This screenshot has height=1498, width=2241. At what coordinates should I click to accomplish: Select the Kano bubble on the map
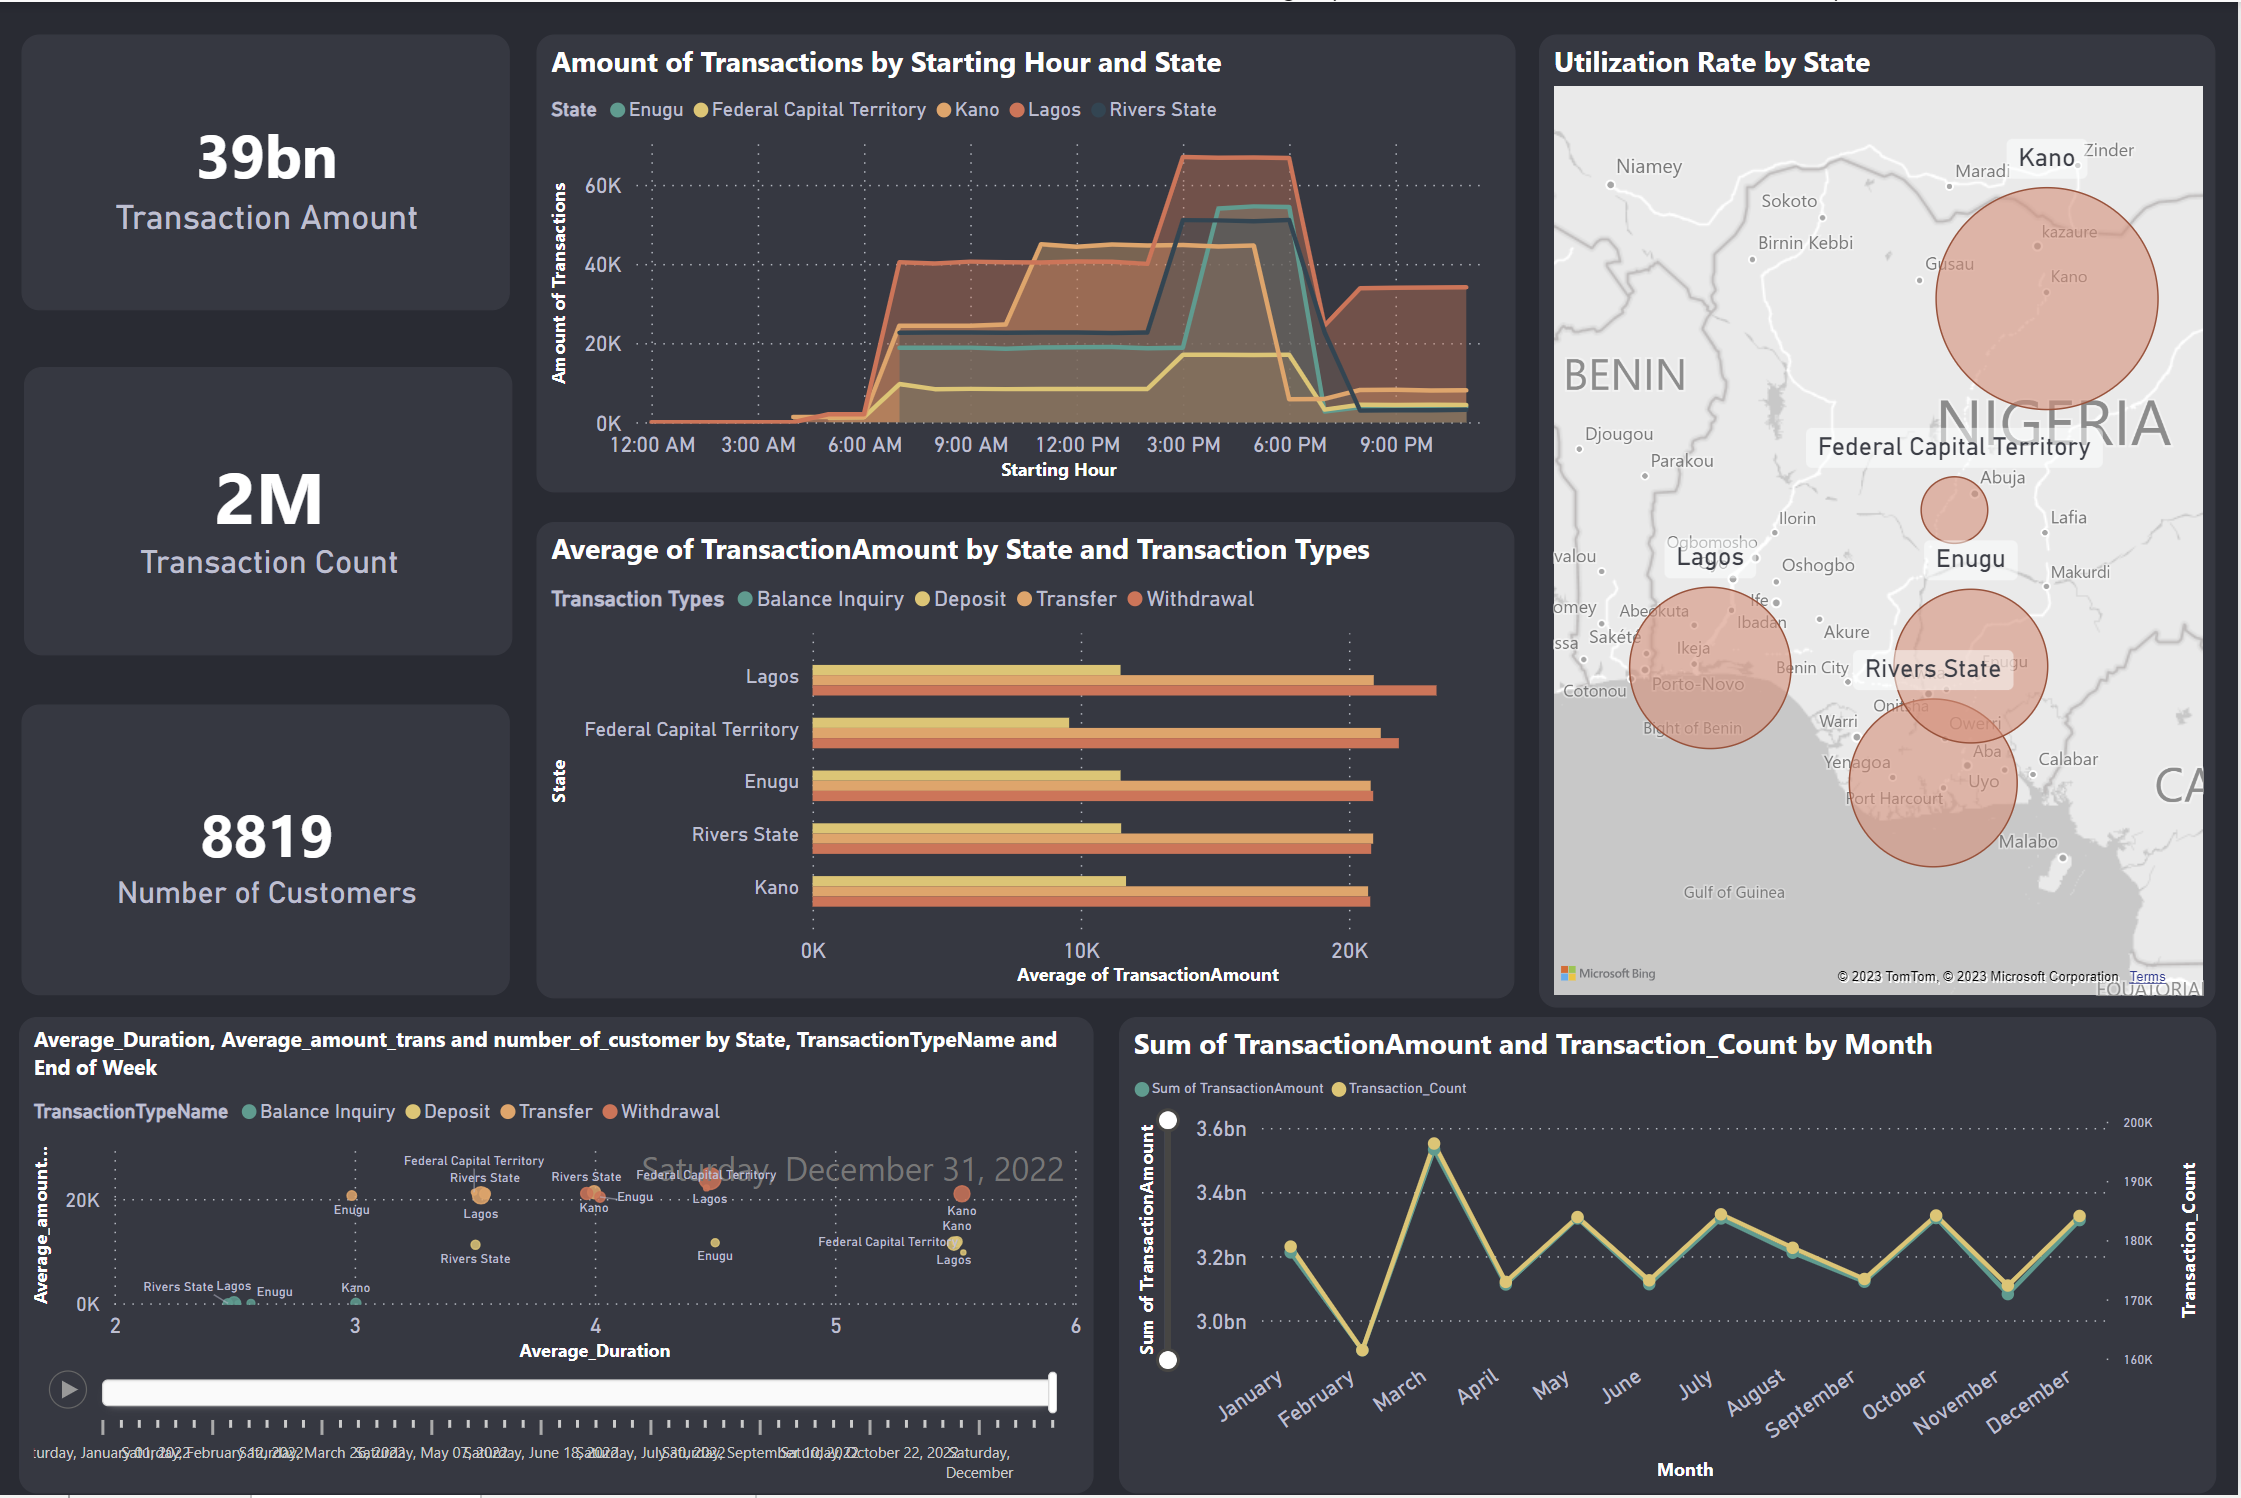[x=2046, y=298]
